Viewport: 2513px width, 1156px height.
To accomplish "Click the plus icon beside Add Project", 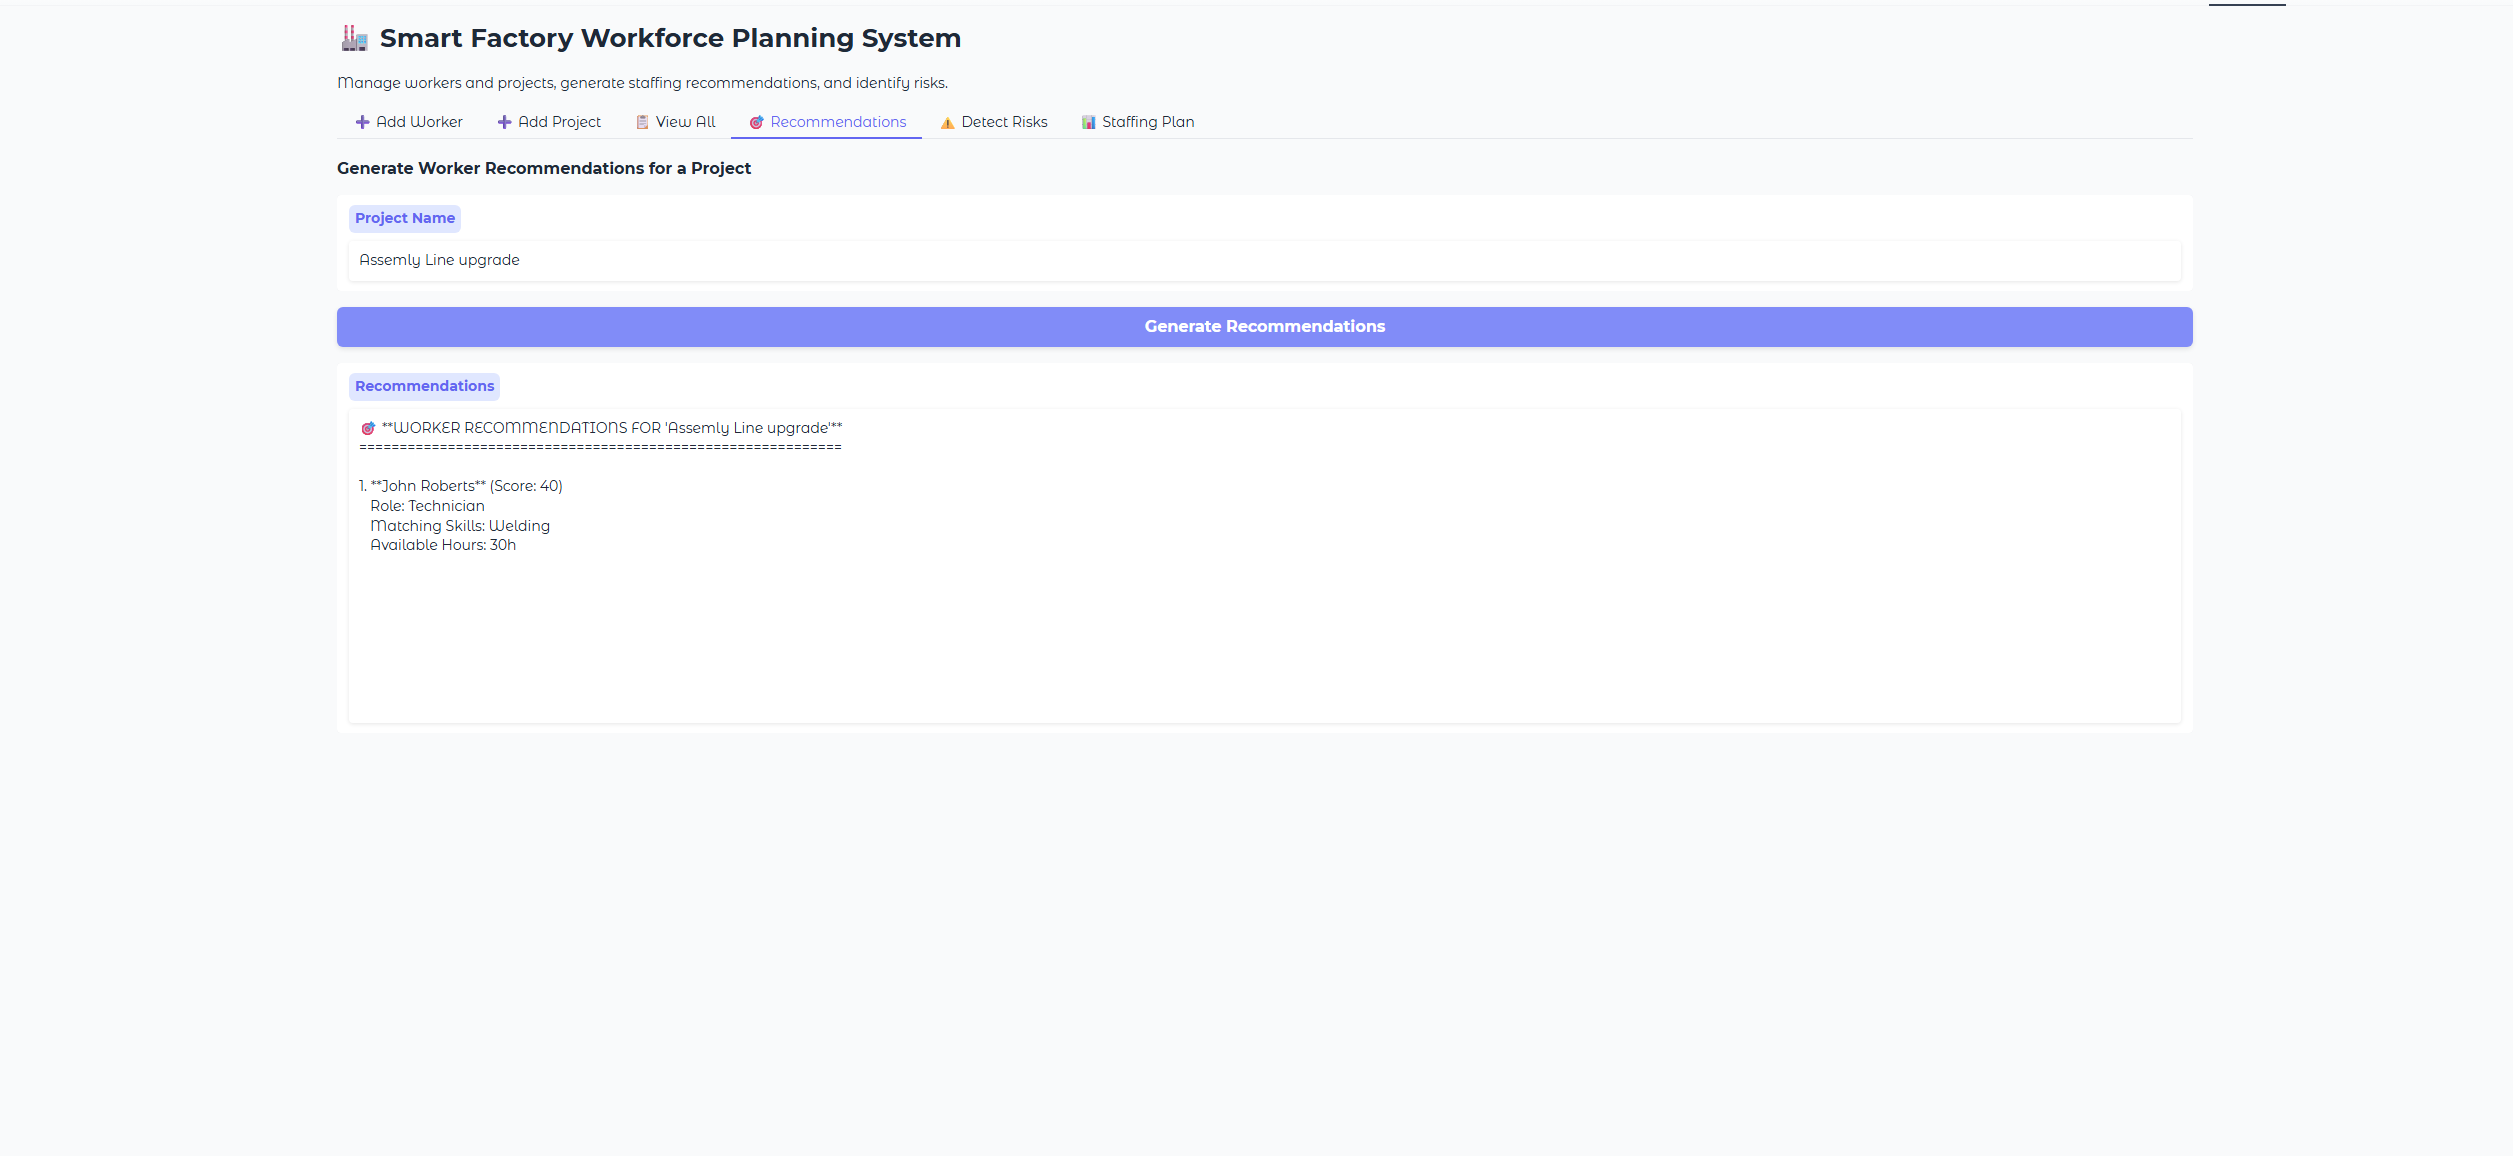I will tap(504, 122).
